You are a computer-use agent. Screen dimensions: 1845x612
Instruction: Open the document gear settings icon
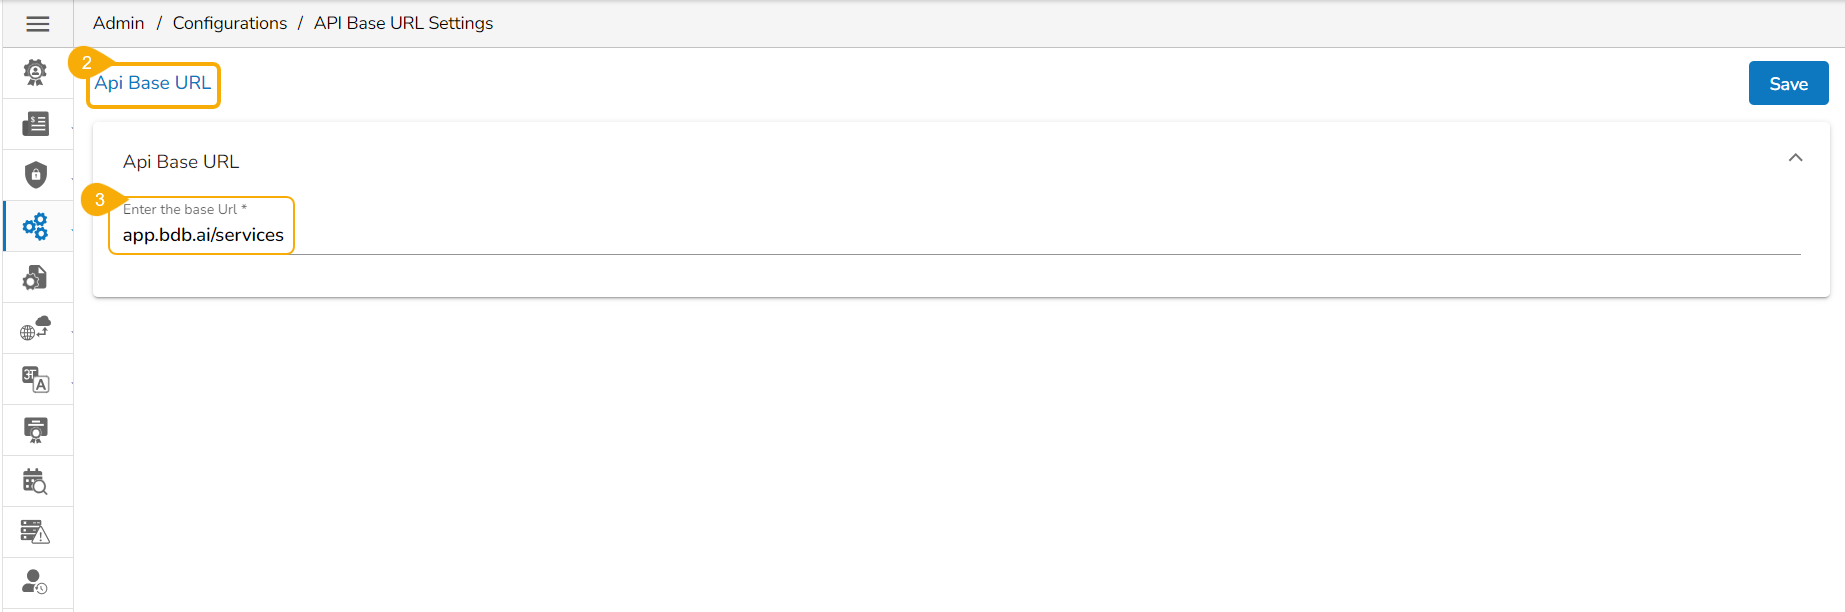click(x=35, y=278)
